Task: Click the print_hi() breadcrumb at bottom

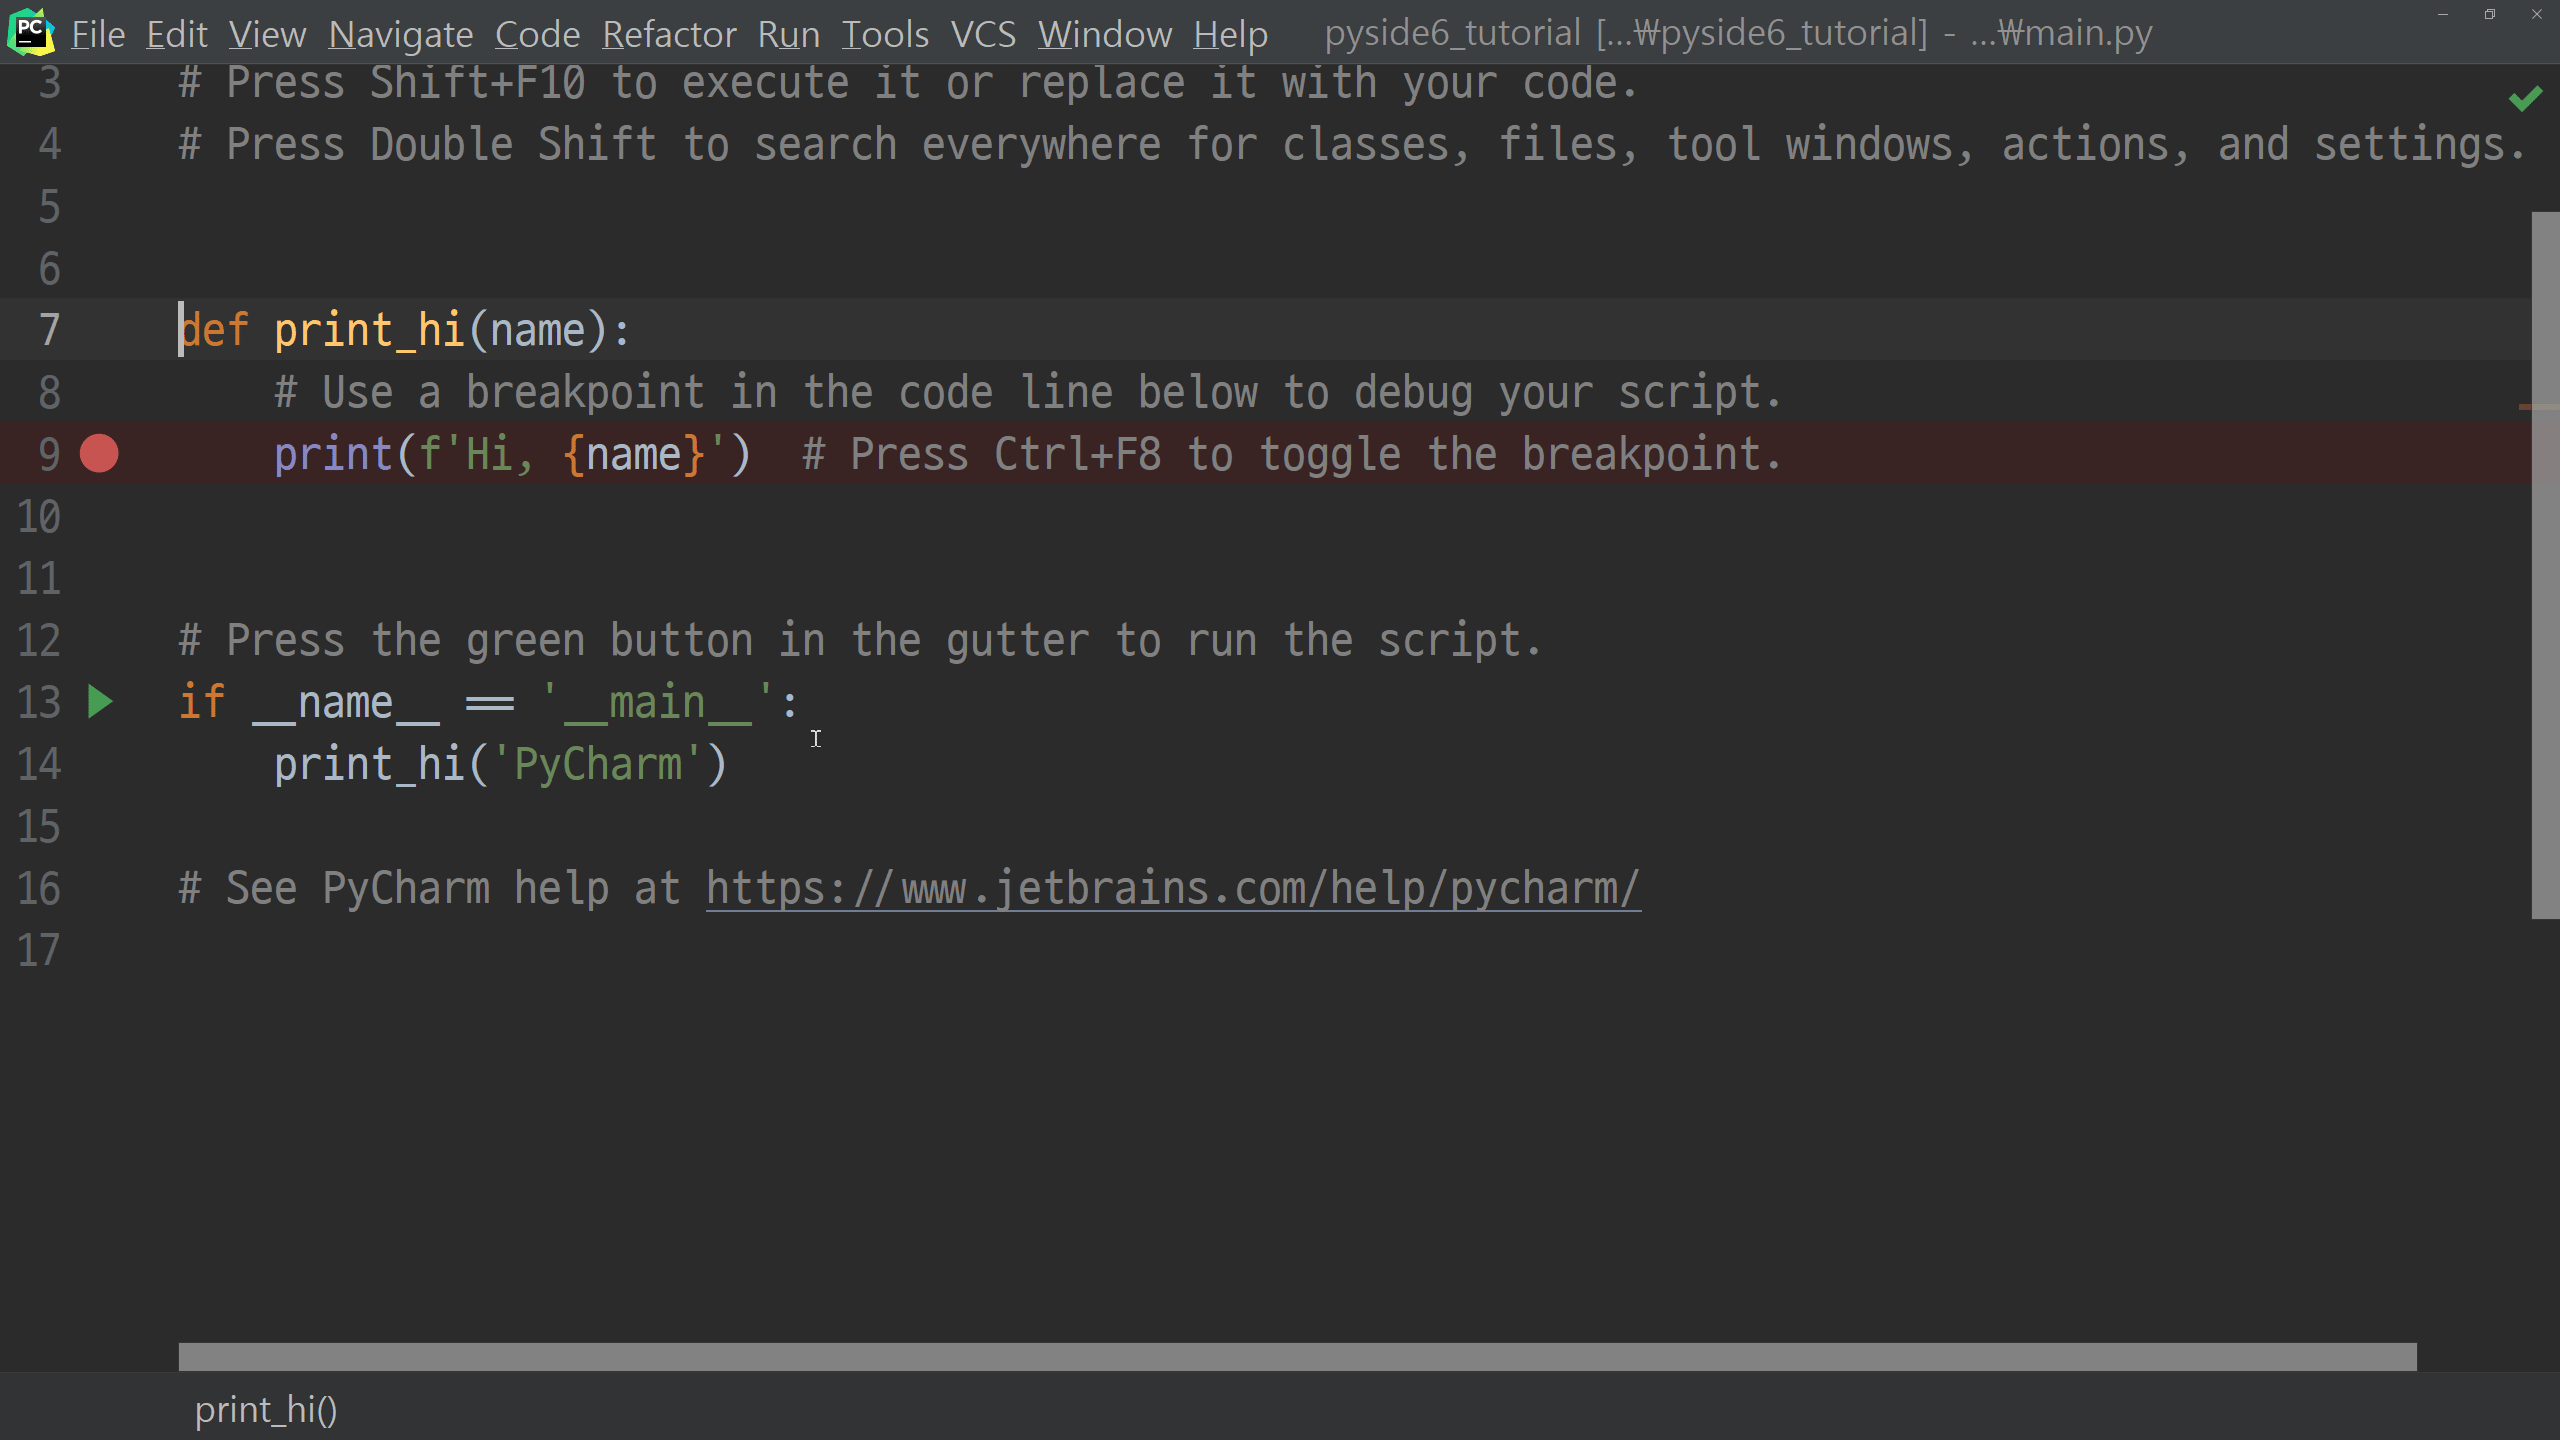Action: [266, 1410]
